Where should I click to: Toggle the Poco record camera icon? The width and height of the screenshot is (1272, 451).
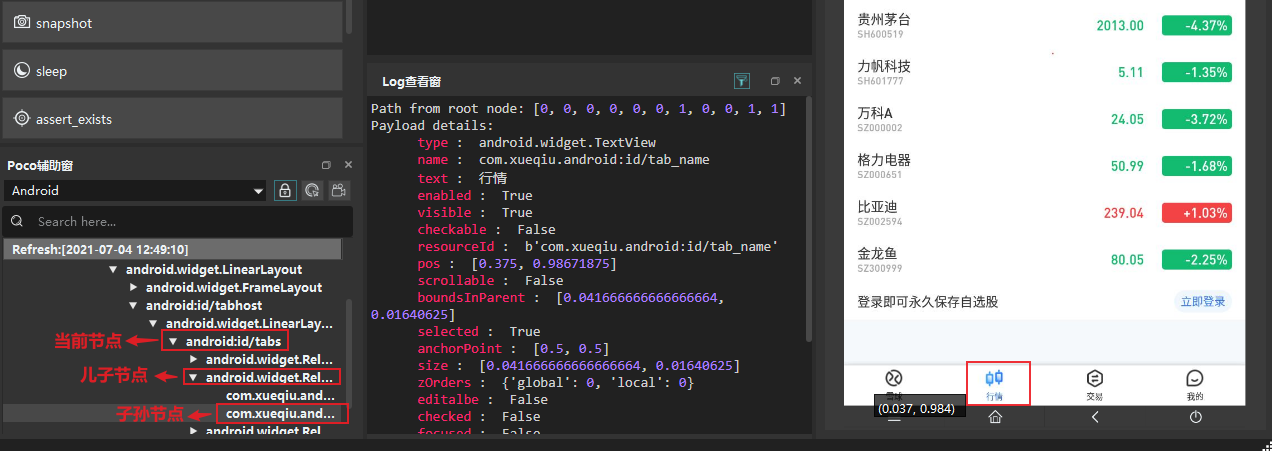pos(340,190)
